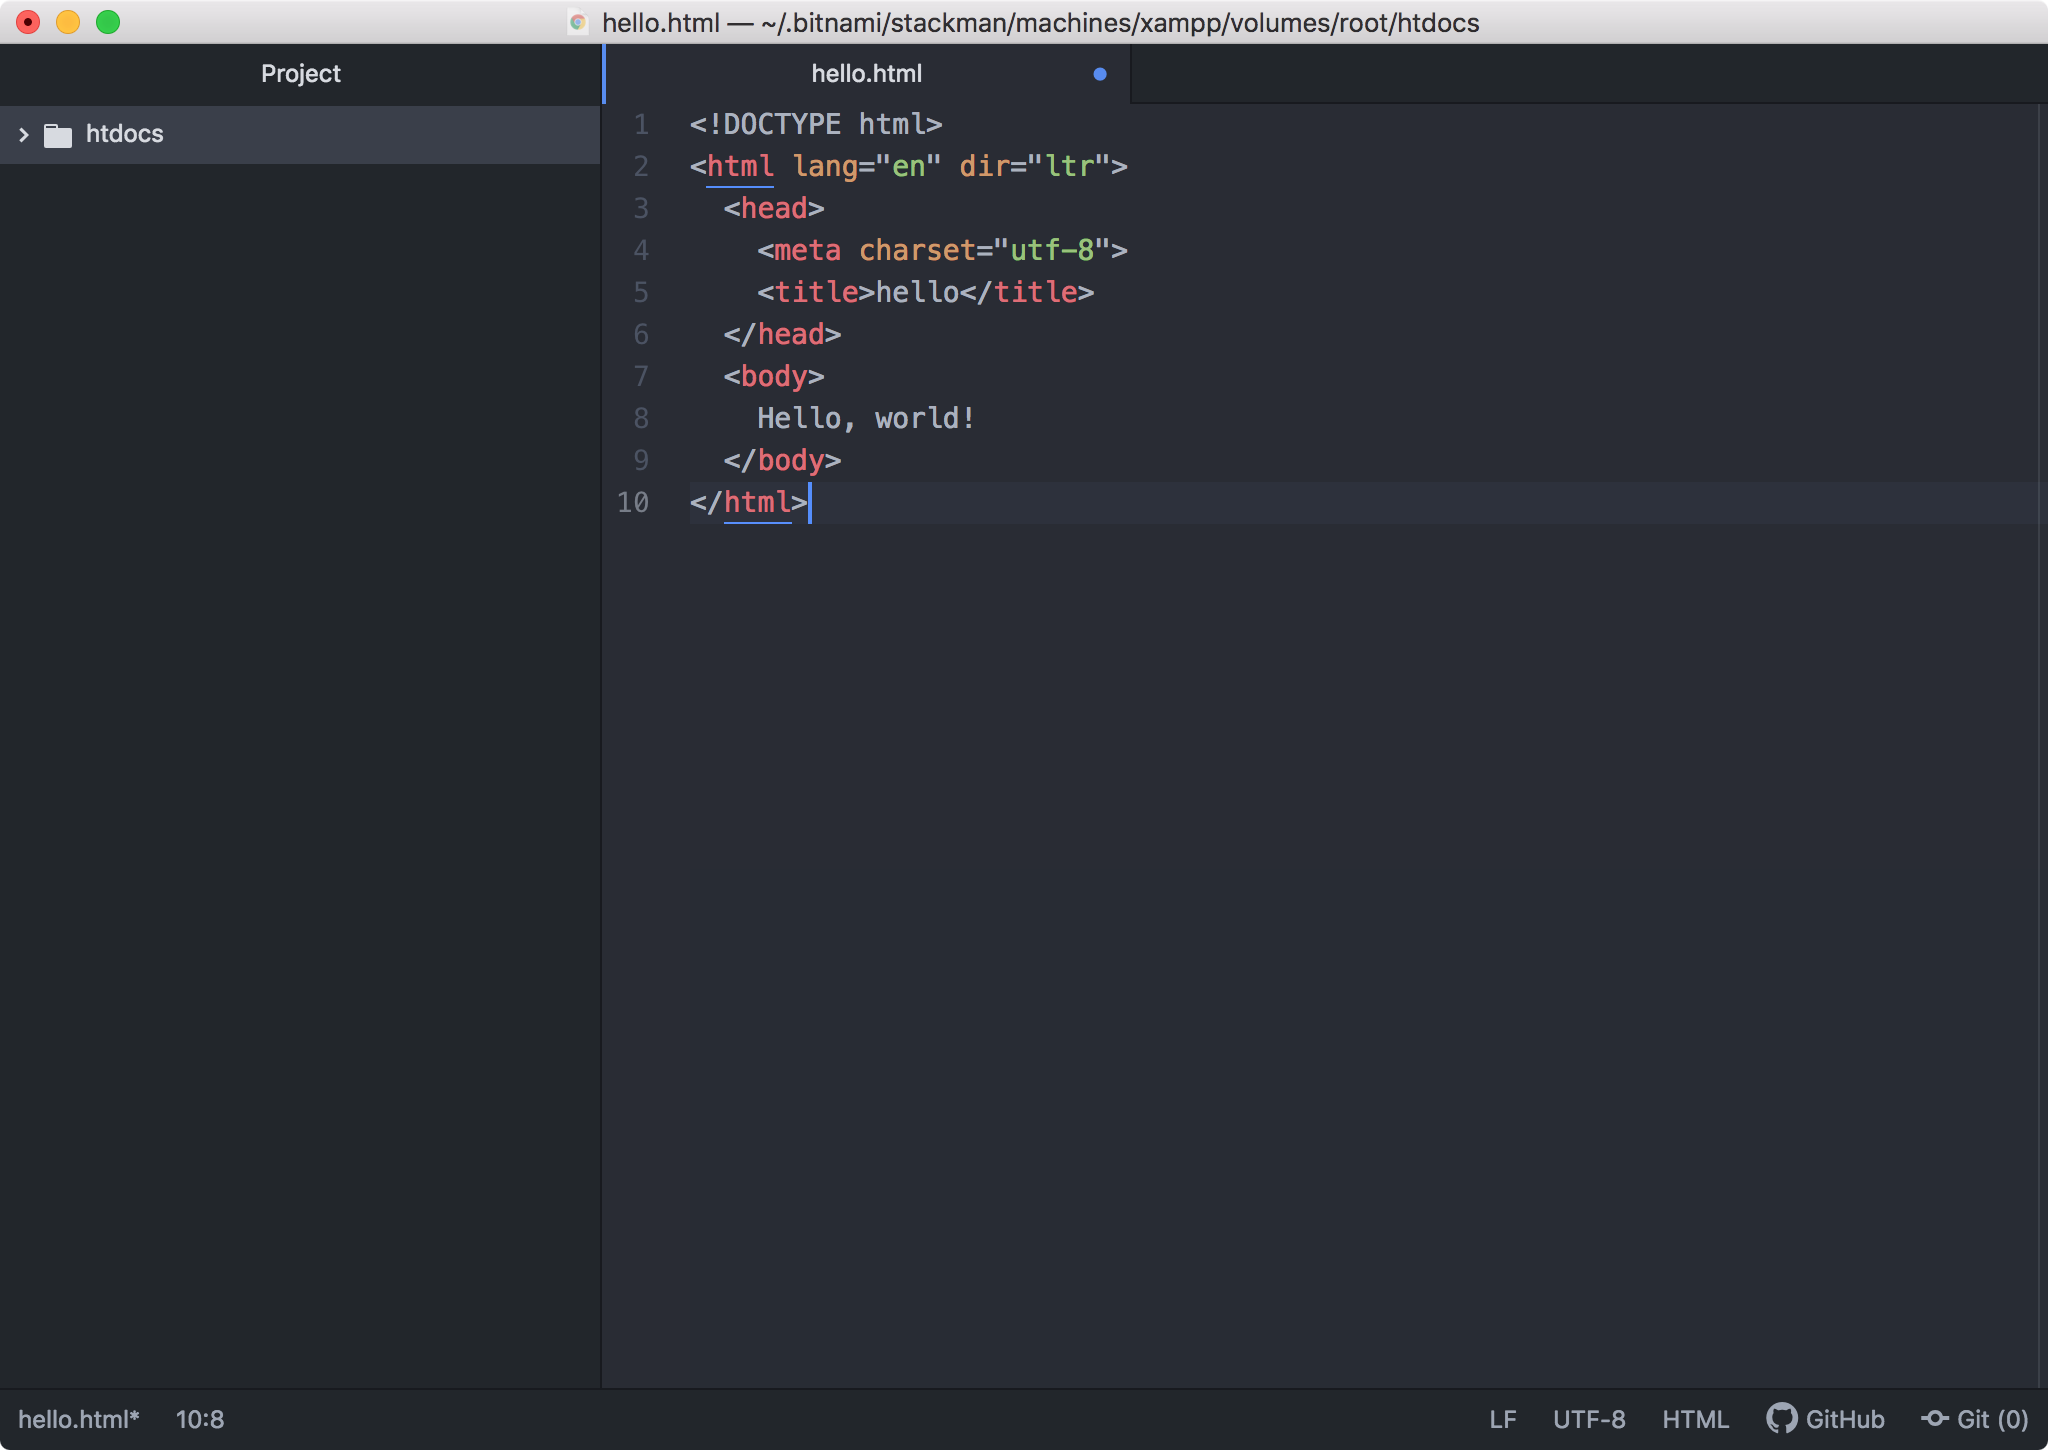2048x1450 pixels.
Task: Click the 10:8 cursor position indicator
Action: pyautogui.click(x=200, y=1419)
